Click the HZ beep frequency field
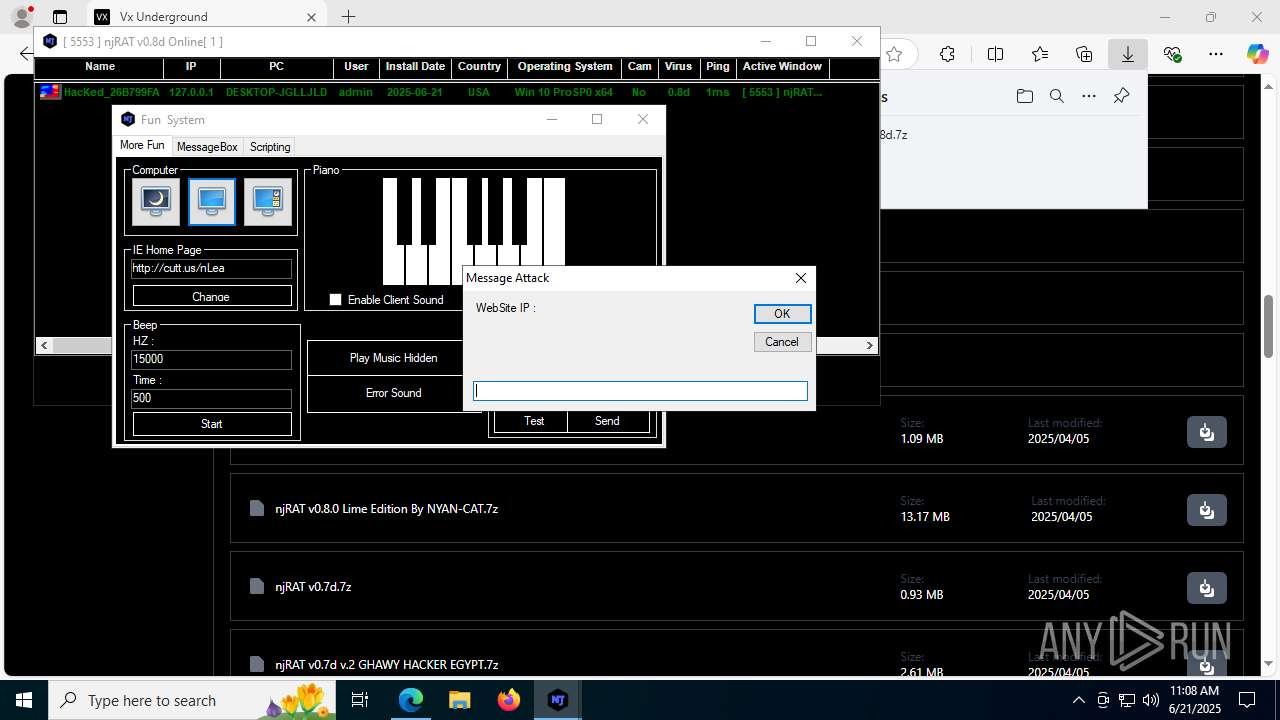This screenshot has height=720, width=1280. [211, 359]
